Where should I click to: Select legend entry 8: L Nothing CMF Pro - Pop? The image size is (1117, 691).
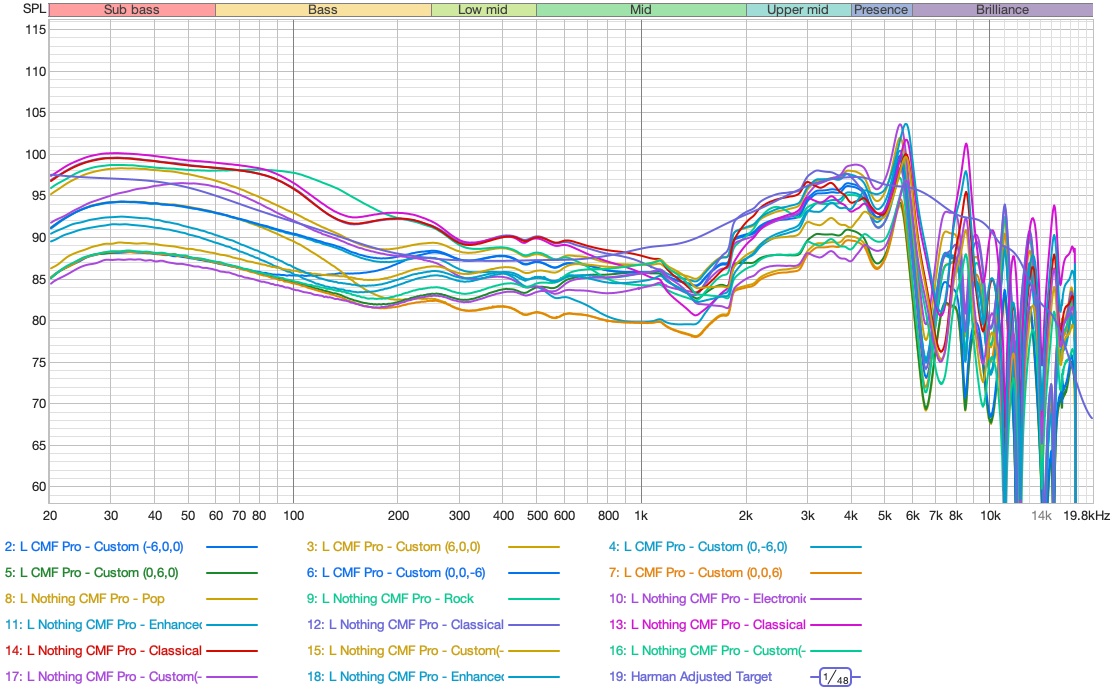[x=85, y=599]
